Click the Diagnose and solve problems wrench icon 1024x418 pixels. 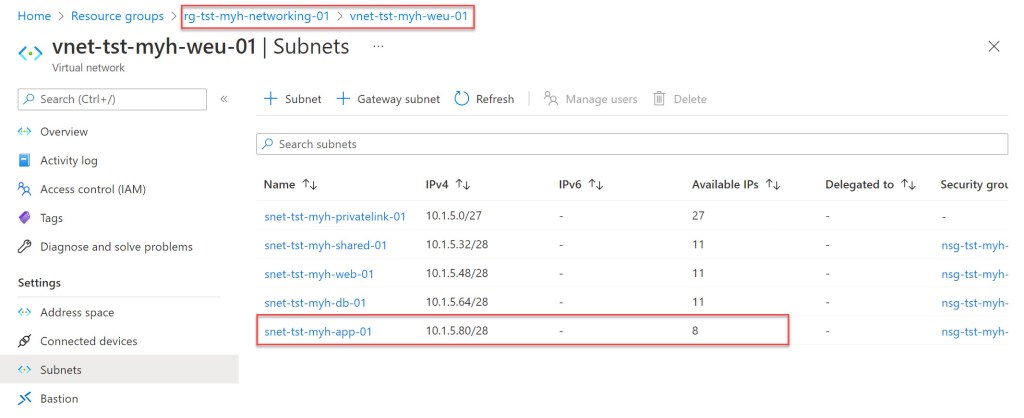[x=25, y=247]
